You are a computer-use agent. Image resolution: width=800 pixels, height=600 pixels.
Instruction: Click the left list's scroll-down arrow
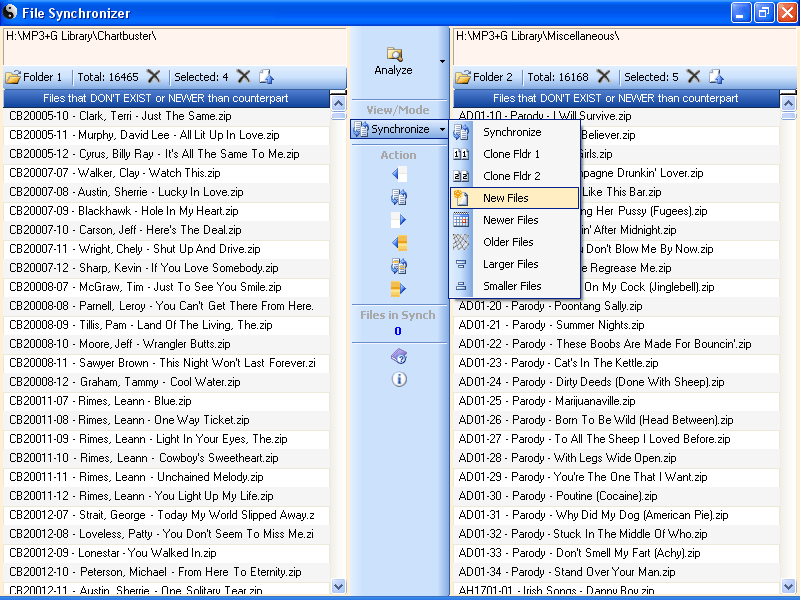point(338,586)
